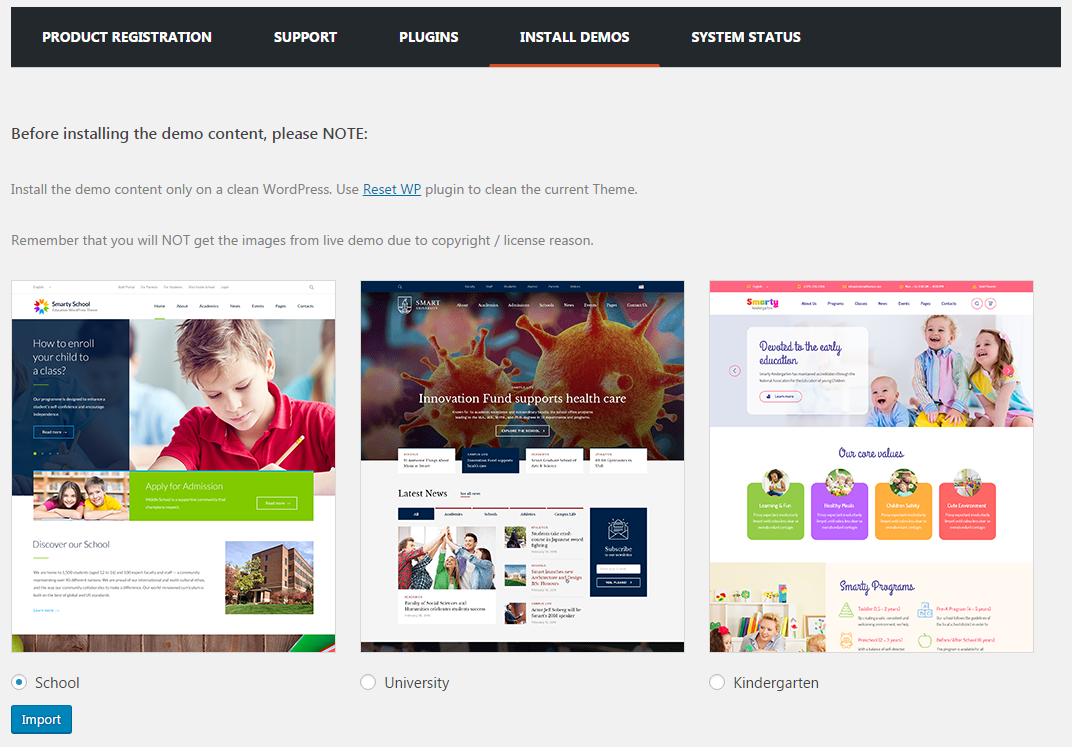Switch to the Support tab

(x=305, y=37)
